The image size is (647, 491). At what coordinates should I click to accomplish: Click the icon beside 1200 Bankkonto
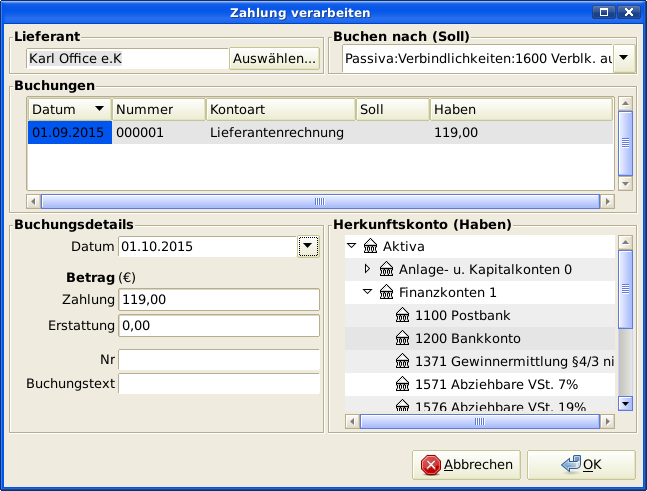click(403, 338)
